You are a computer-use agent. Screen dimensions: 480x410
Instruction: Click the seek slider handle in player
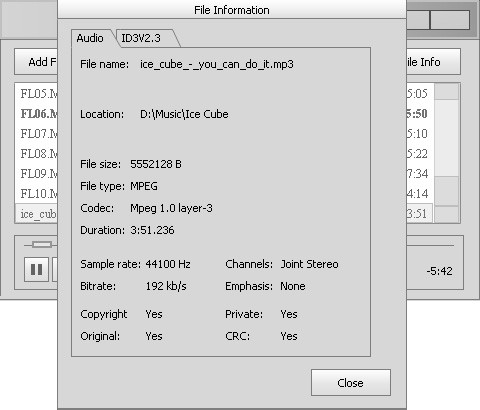(x=42, y=245)
